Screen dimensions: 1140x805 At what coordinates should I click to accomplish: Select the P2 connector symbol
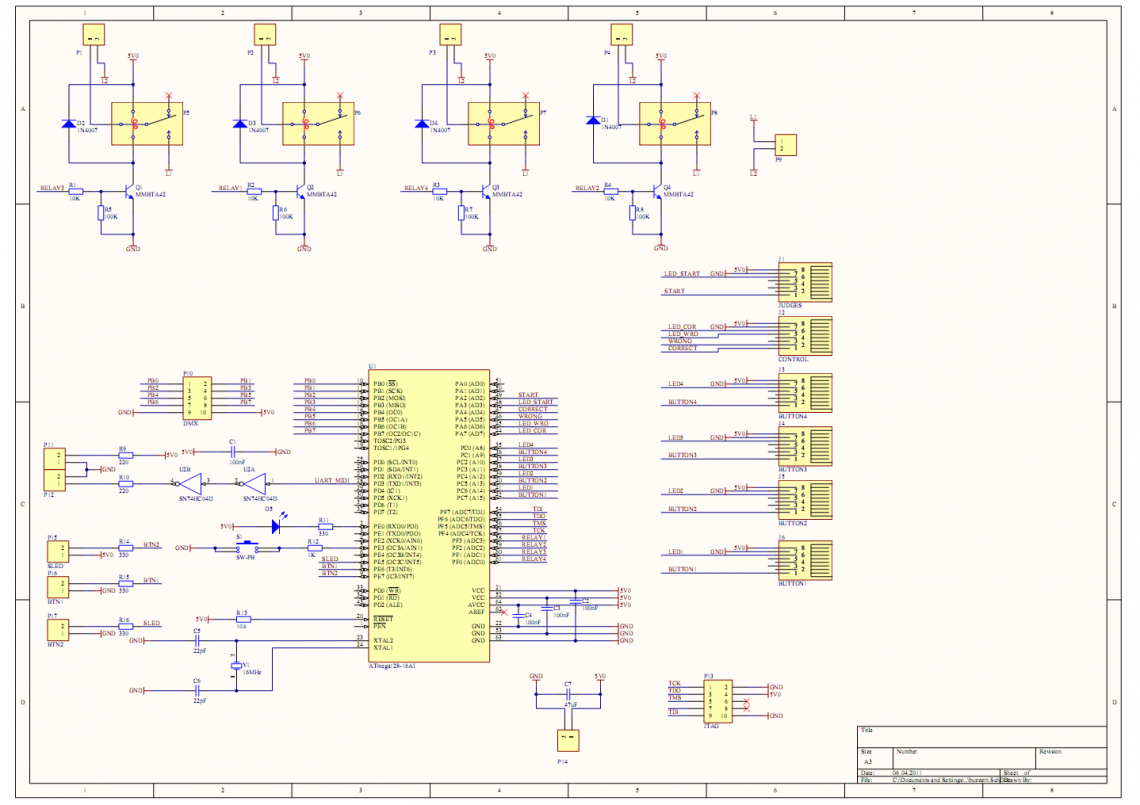tap(265, 35)
